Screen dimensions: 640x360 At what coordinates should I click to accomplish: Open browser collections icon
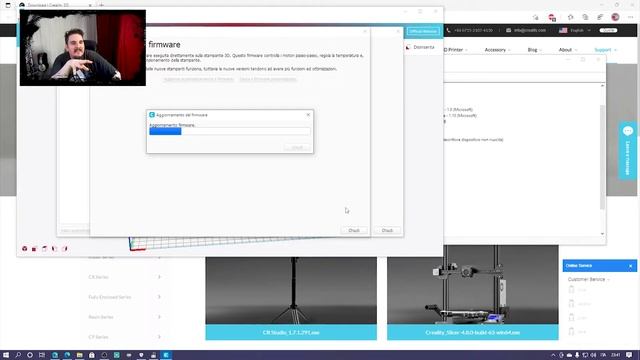coord(585,17)
